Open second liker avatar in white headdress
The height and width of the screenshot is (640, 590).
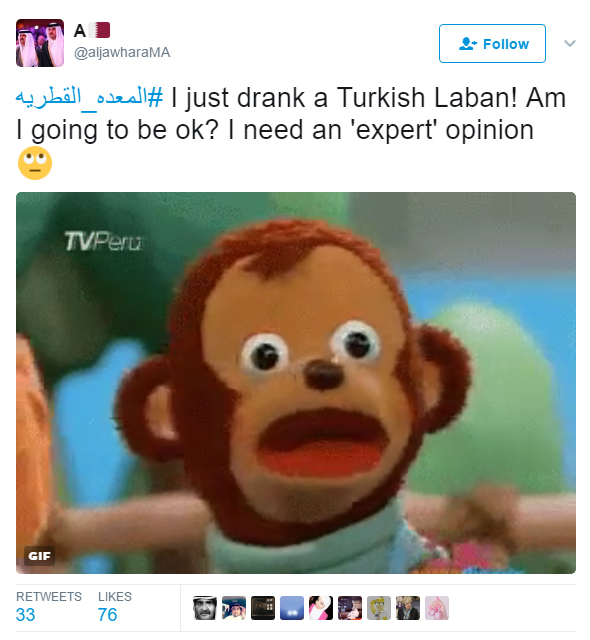(234, 608)
